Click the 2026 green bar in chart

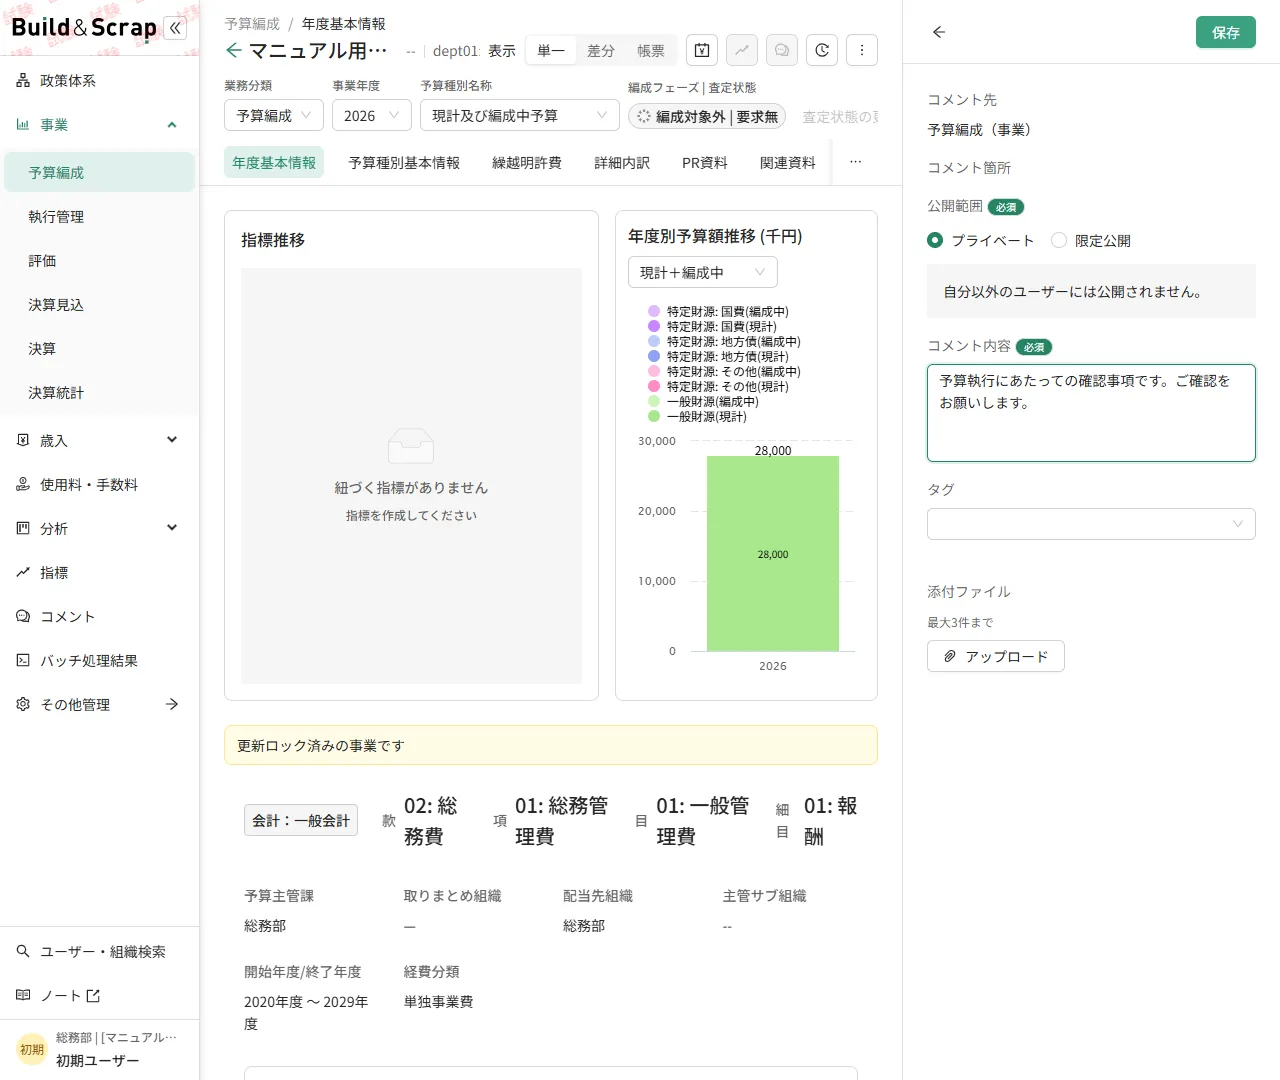click(x=773, y=554)
